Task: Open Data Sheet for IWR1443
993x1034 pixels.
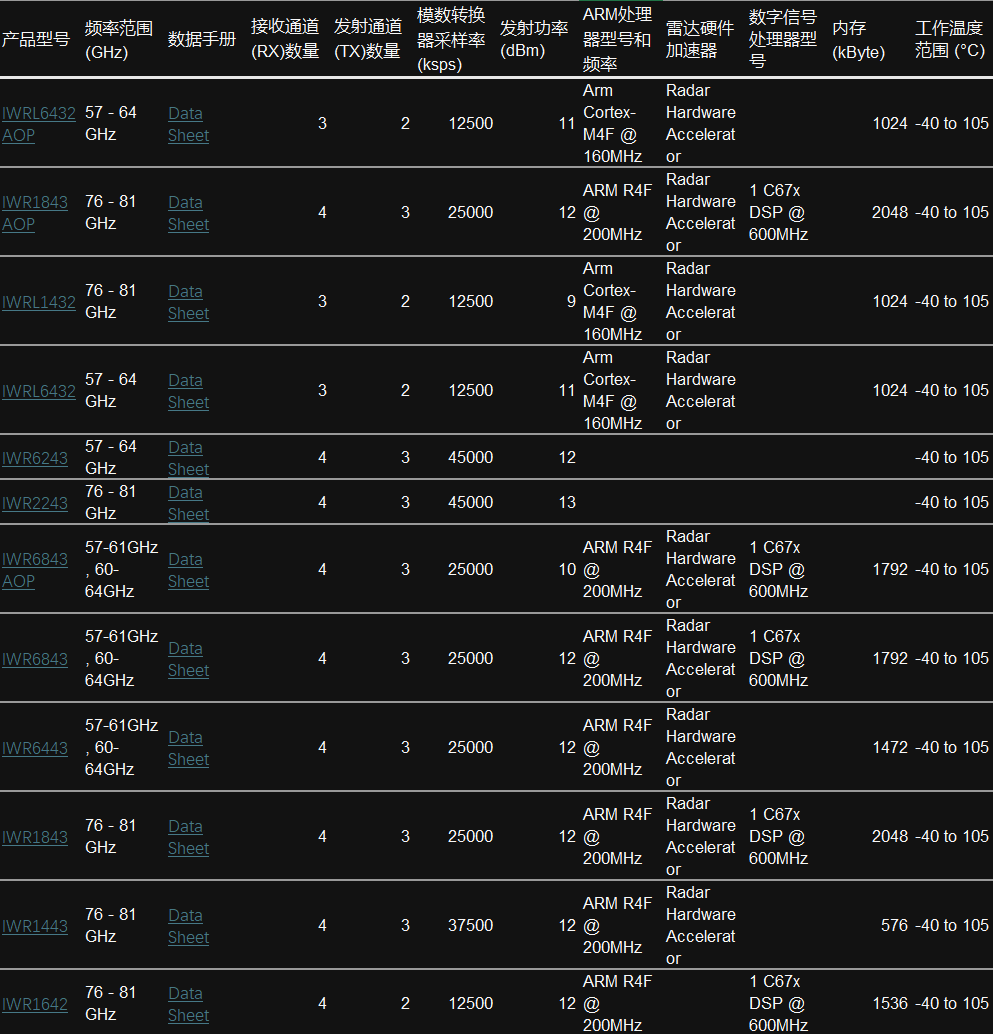Action: pos(188,927)
